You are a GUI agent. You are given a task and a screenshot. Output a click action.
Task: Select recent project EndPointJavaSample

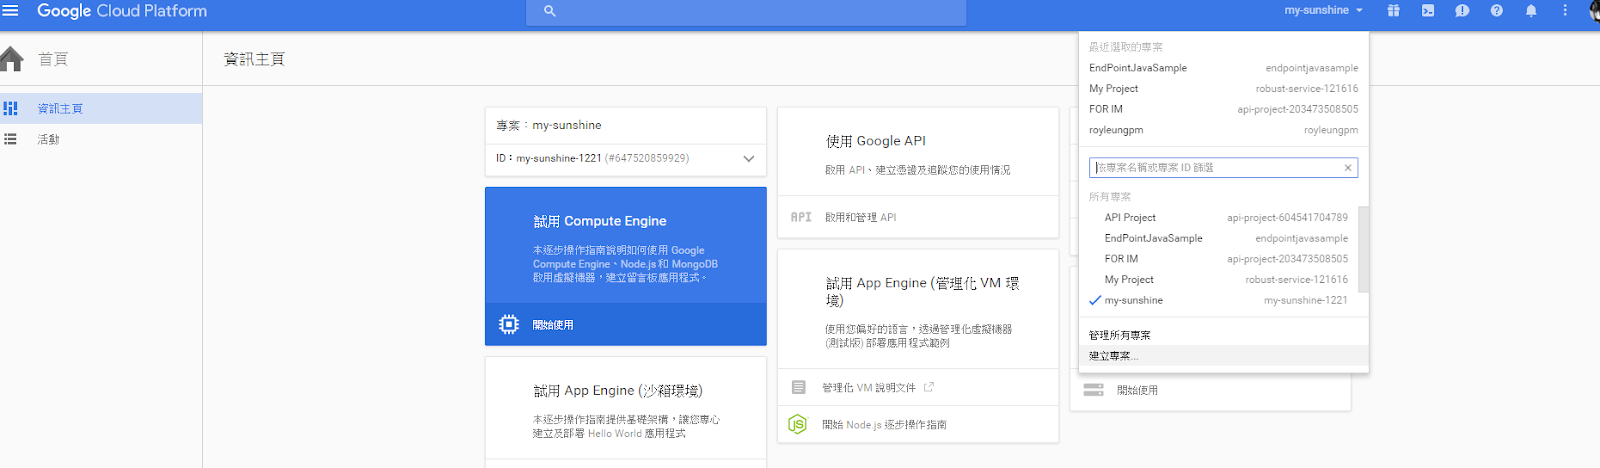point(1223,68)
